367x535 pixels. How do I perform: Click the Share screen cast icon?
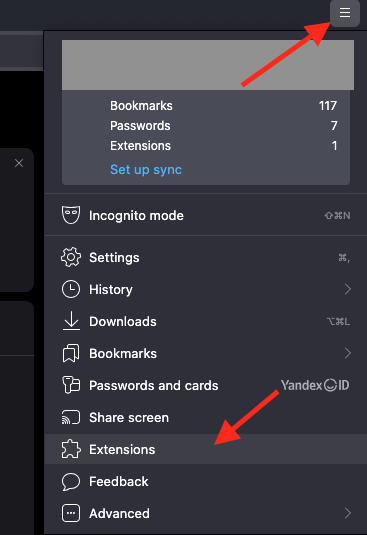(x=71, y=417)
